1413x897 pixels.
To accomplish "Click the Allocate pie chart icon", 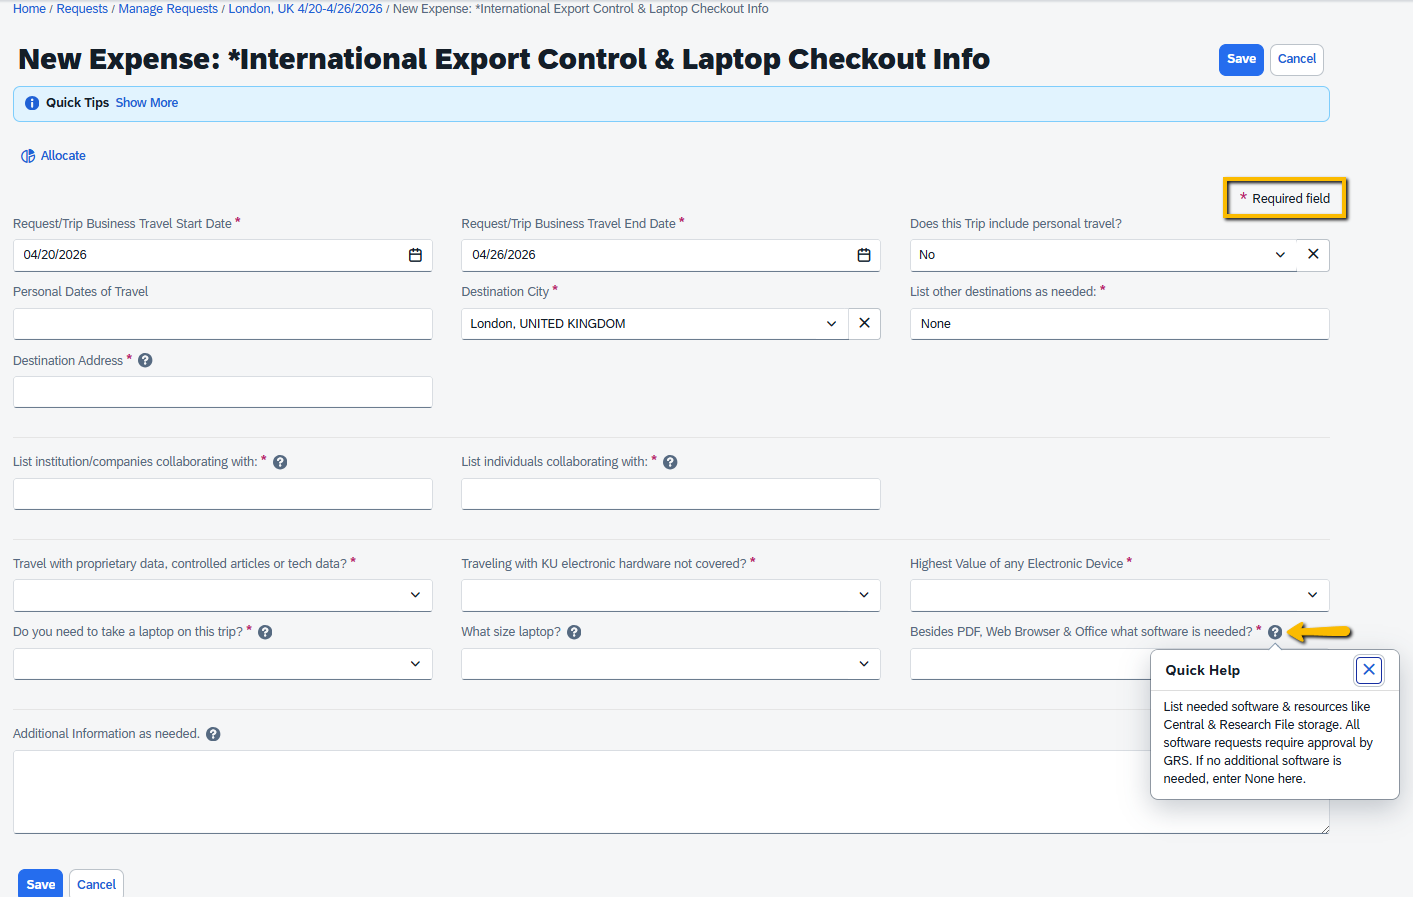I will click(x=26, y=155).
